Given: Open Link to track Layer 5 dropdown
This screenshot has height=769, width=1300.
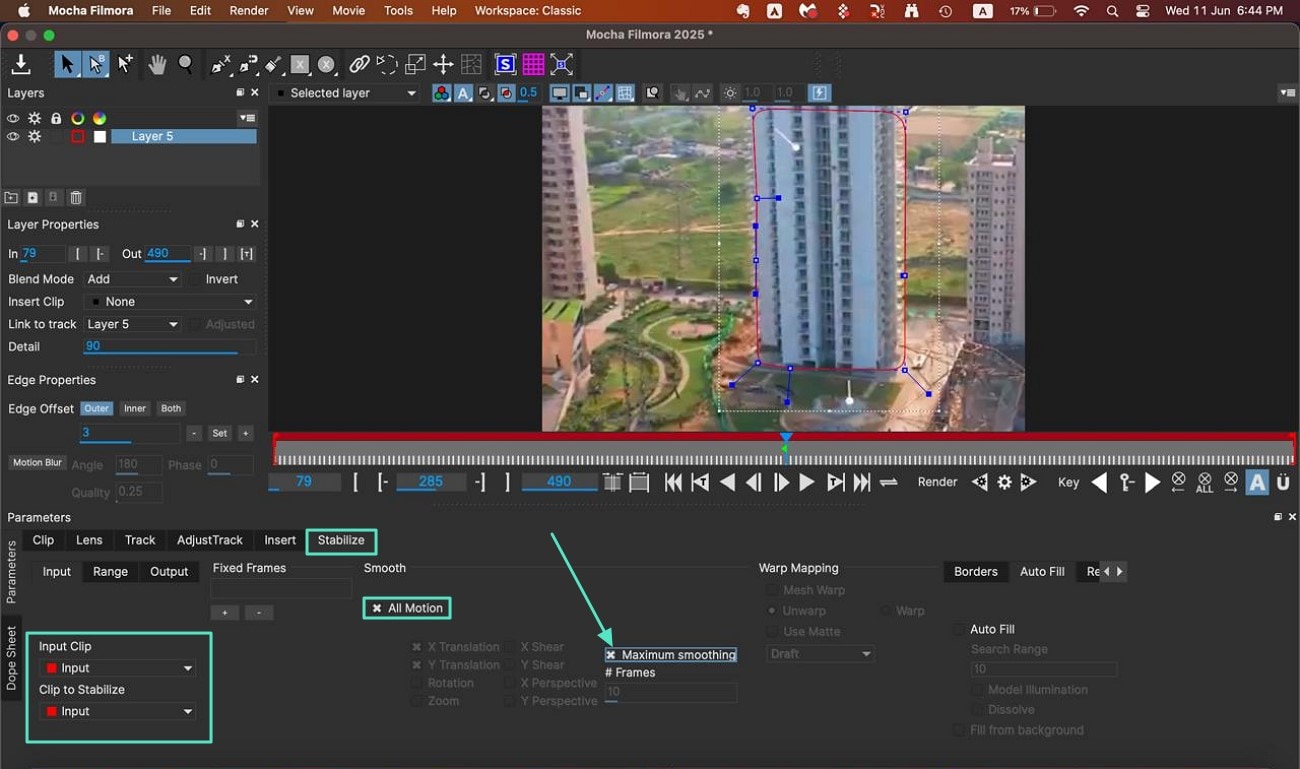Looking at the screenshot, I should click(x=132, y=324).
